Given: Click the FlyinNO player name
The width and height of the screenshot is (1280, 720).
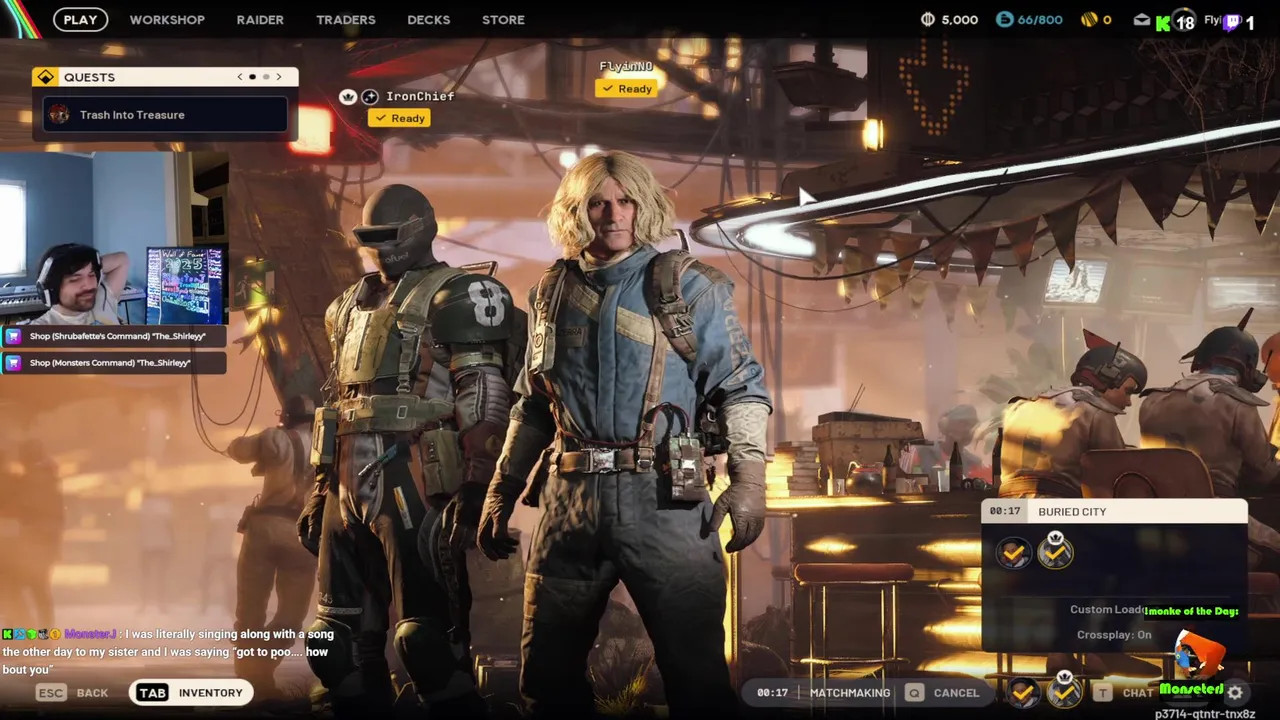Looking at the screenshot, I should (626, 67).
